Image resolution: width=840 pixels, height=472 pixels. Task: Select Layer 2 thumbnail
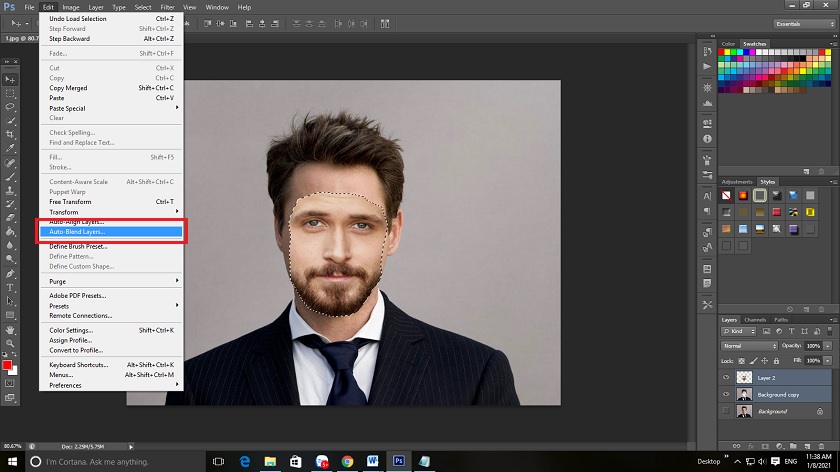744,378
